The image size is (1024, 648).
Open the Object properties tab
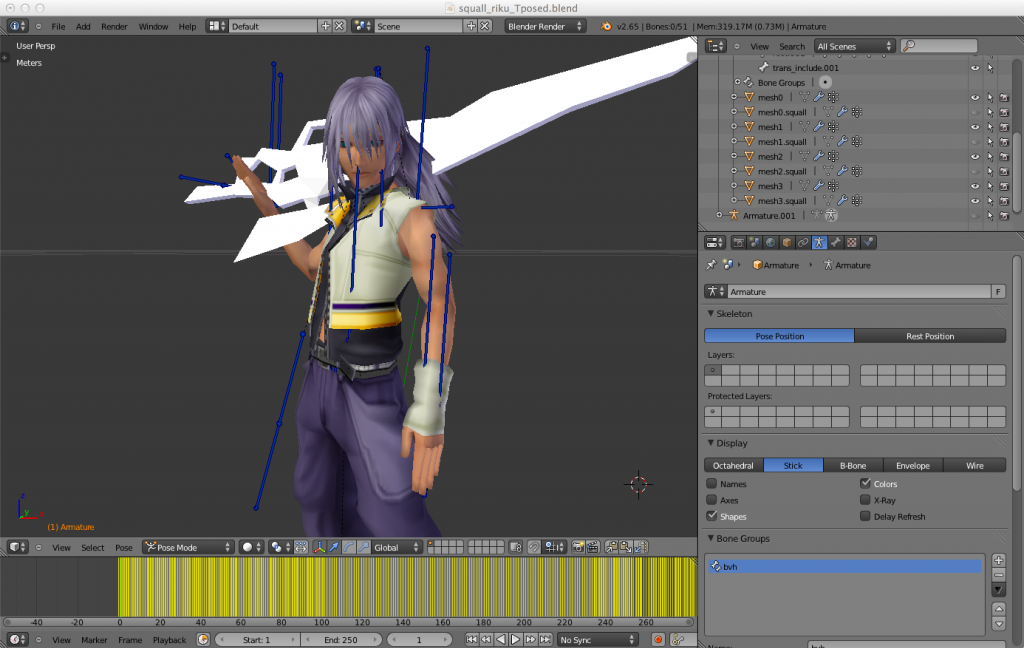click(787, 242)
